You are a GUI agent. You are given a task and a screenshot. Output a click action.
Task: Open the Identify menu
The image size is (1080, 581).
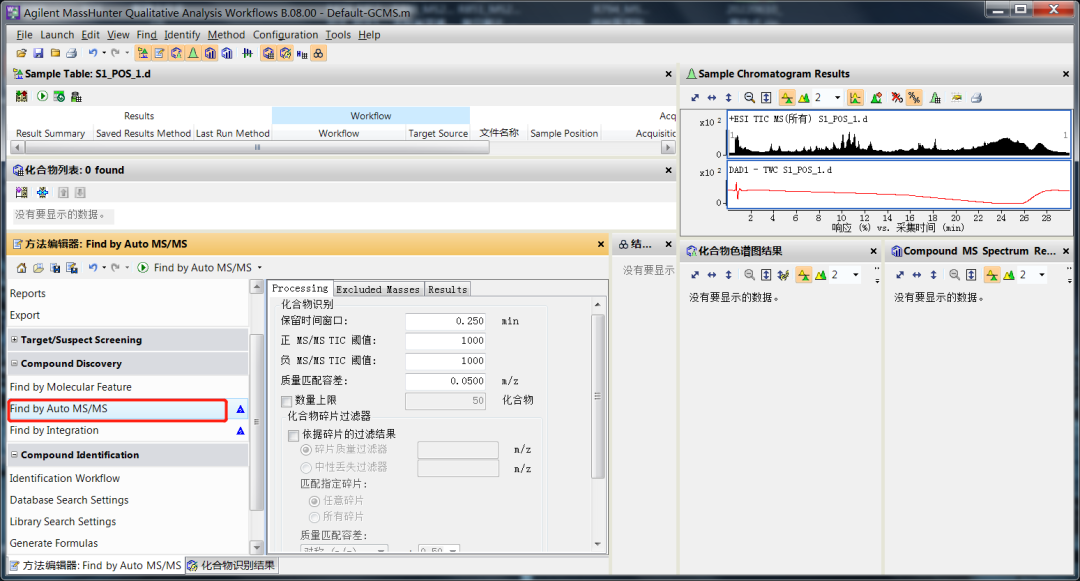pyautogui.click(x=182, y=34)
